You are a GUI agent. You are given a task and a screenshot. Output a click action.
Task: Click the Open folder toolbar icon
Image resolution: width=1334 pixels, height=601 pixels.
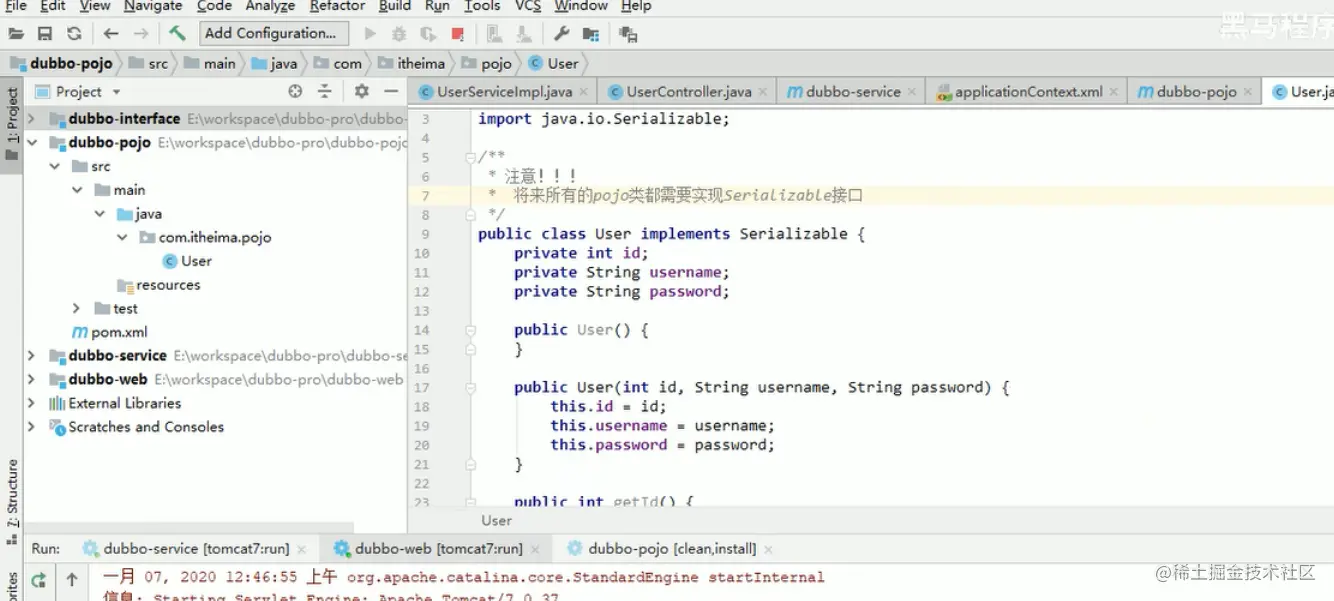click(x=16, y=34)
